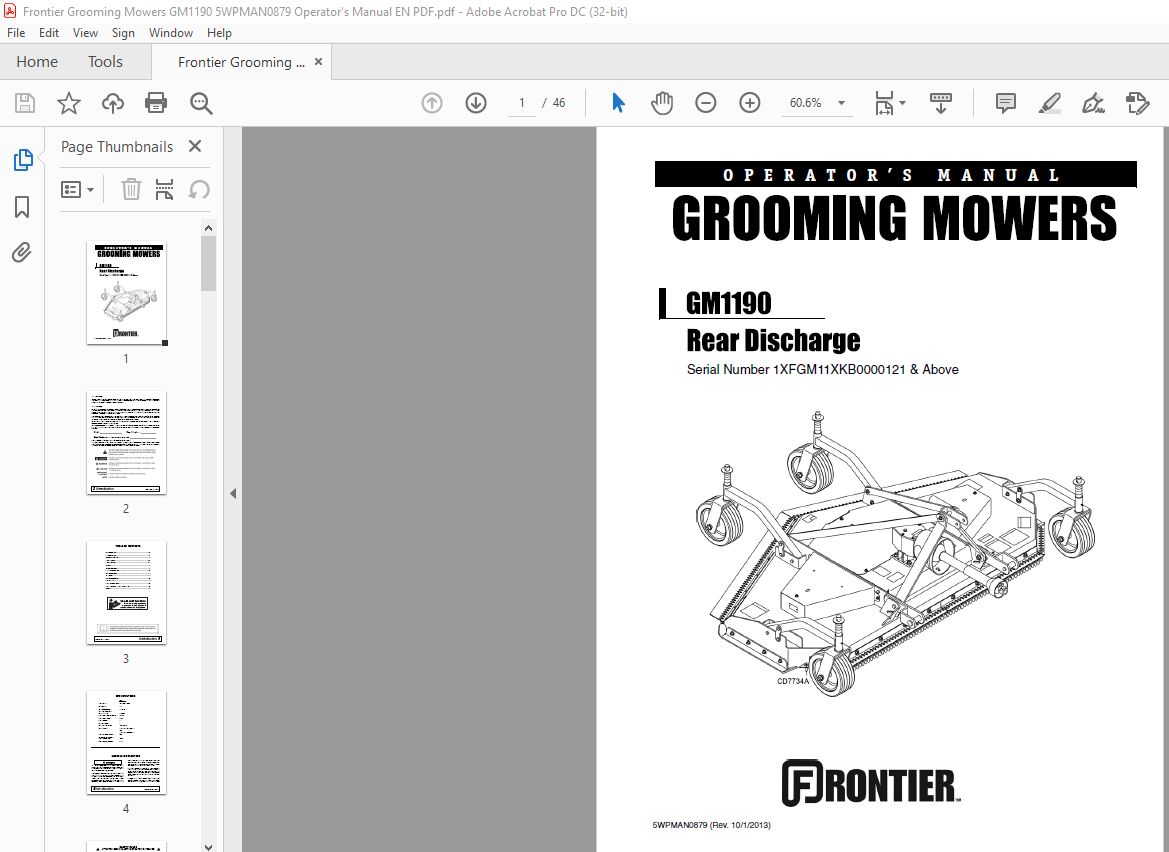Image resolution: width=1169 pixels, height=852 pixels.
Task: Select page 4 thumbnail
Action: 127,742
